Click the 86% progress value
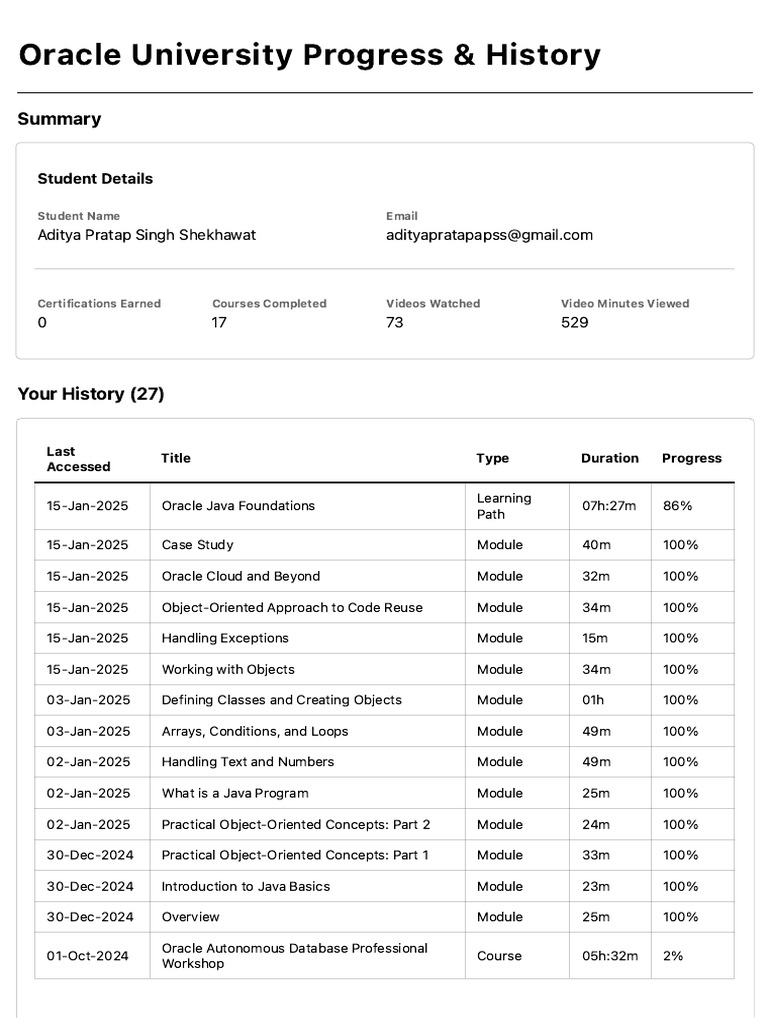This screenshot has height=1024, width=768. (677, 506)
